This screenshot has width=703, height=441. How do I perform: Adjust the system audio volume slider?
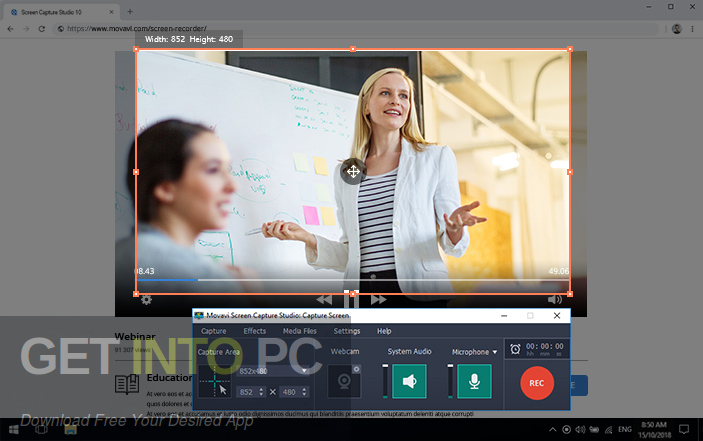pyautogui.click(x=385, y=381)
